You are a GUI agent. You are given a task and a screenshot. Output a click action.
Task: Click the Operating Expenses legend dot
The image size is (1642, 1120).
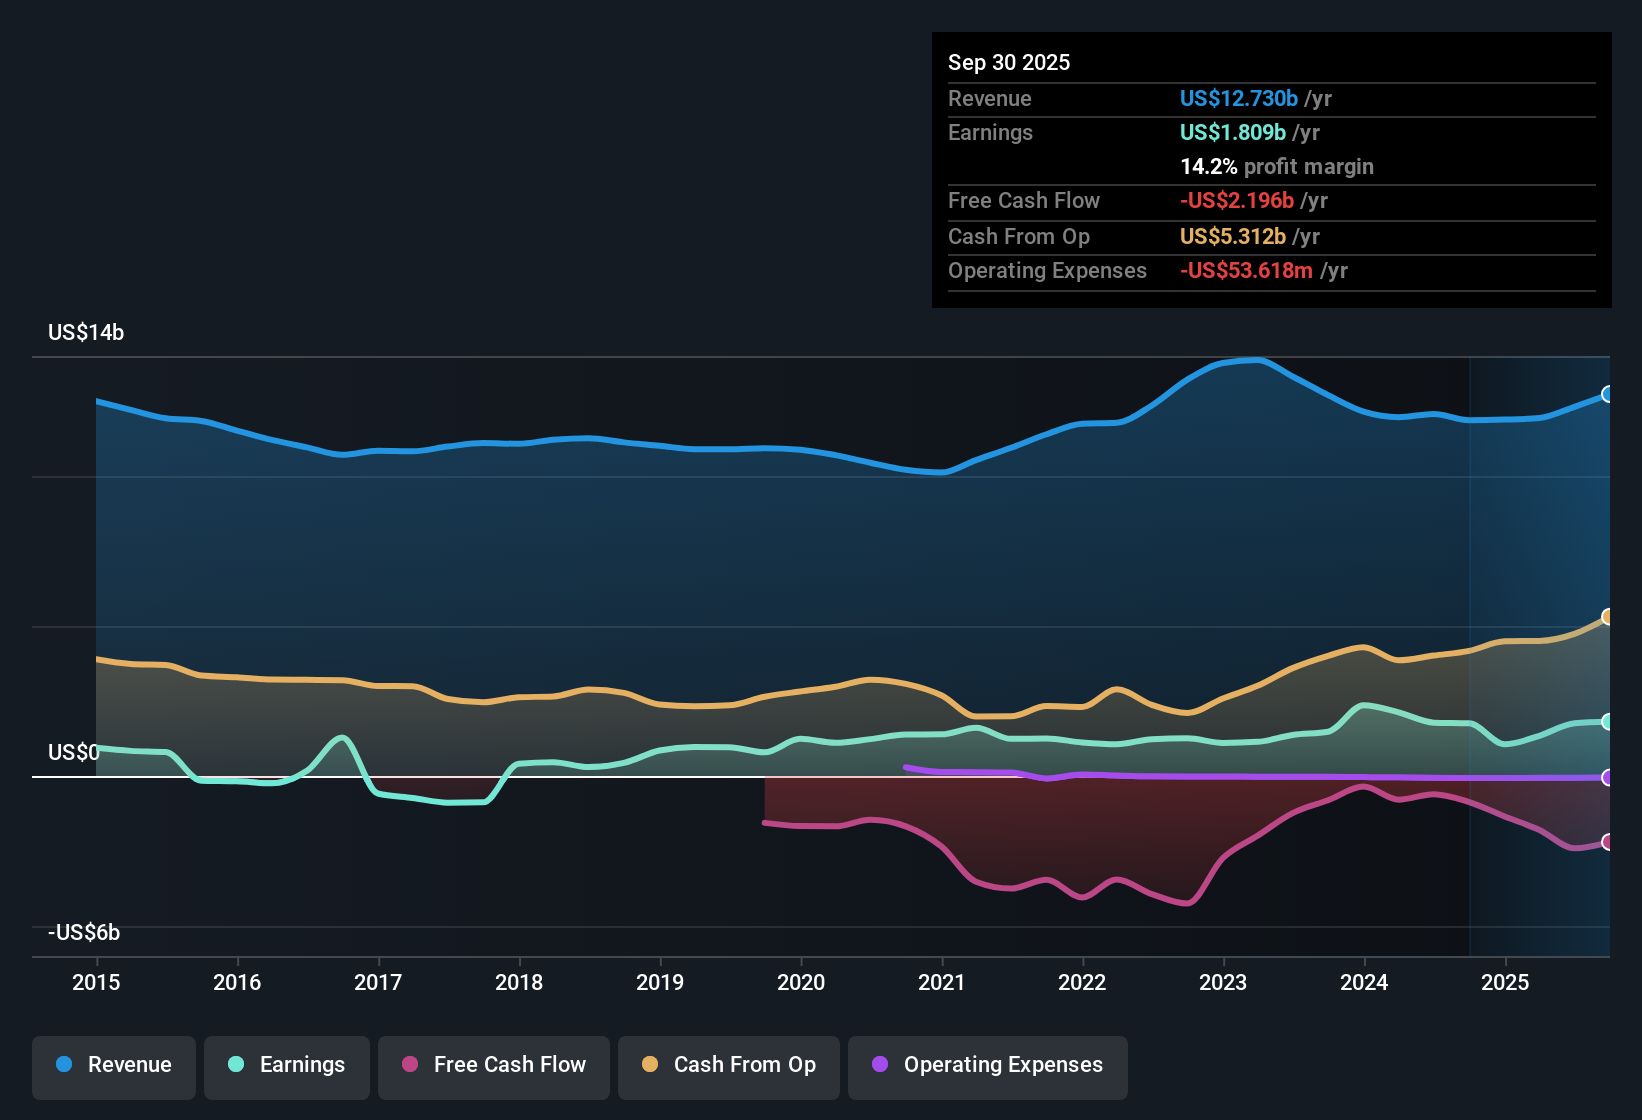coord(878,1065)
